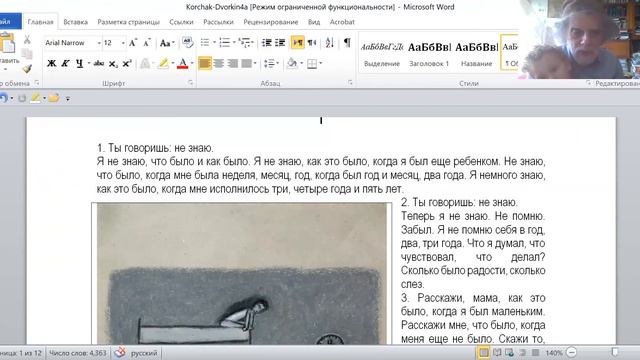Clear formatting with the eraser icon
This screenshot has width=640, height=360.
(x=187, y=42)
